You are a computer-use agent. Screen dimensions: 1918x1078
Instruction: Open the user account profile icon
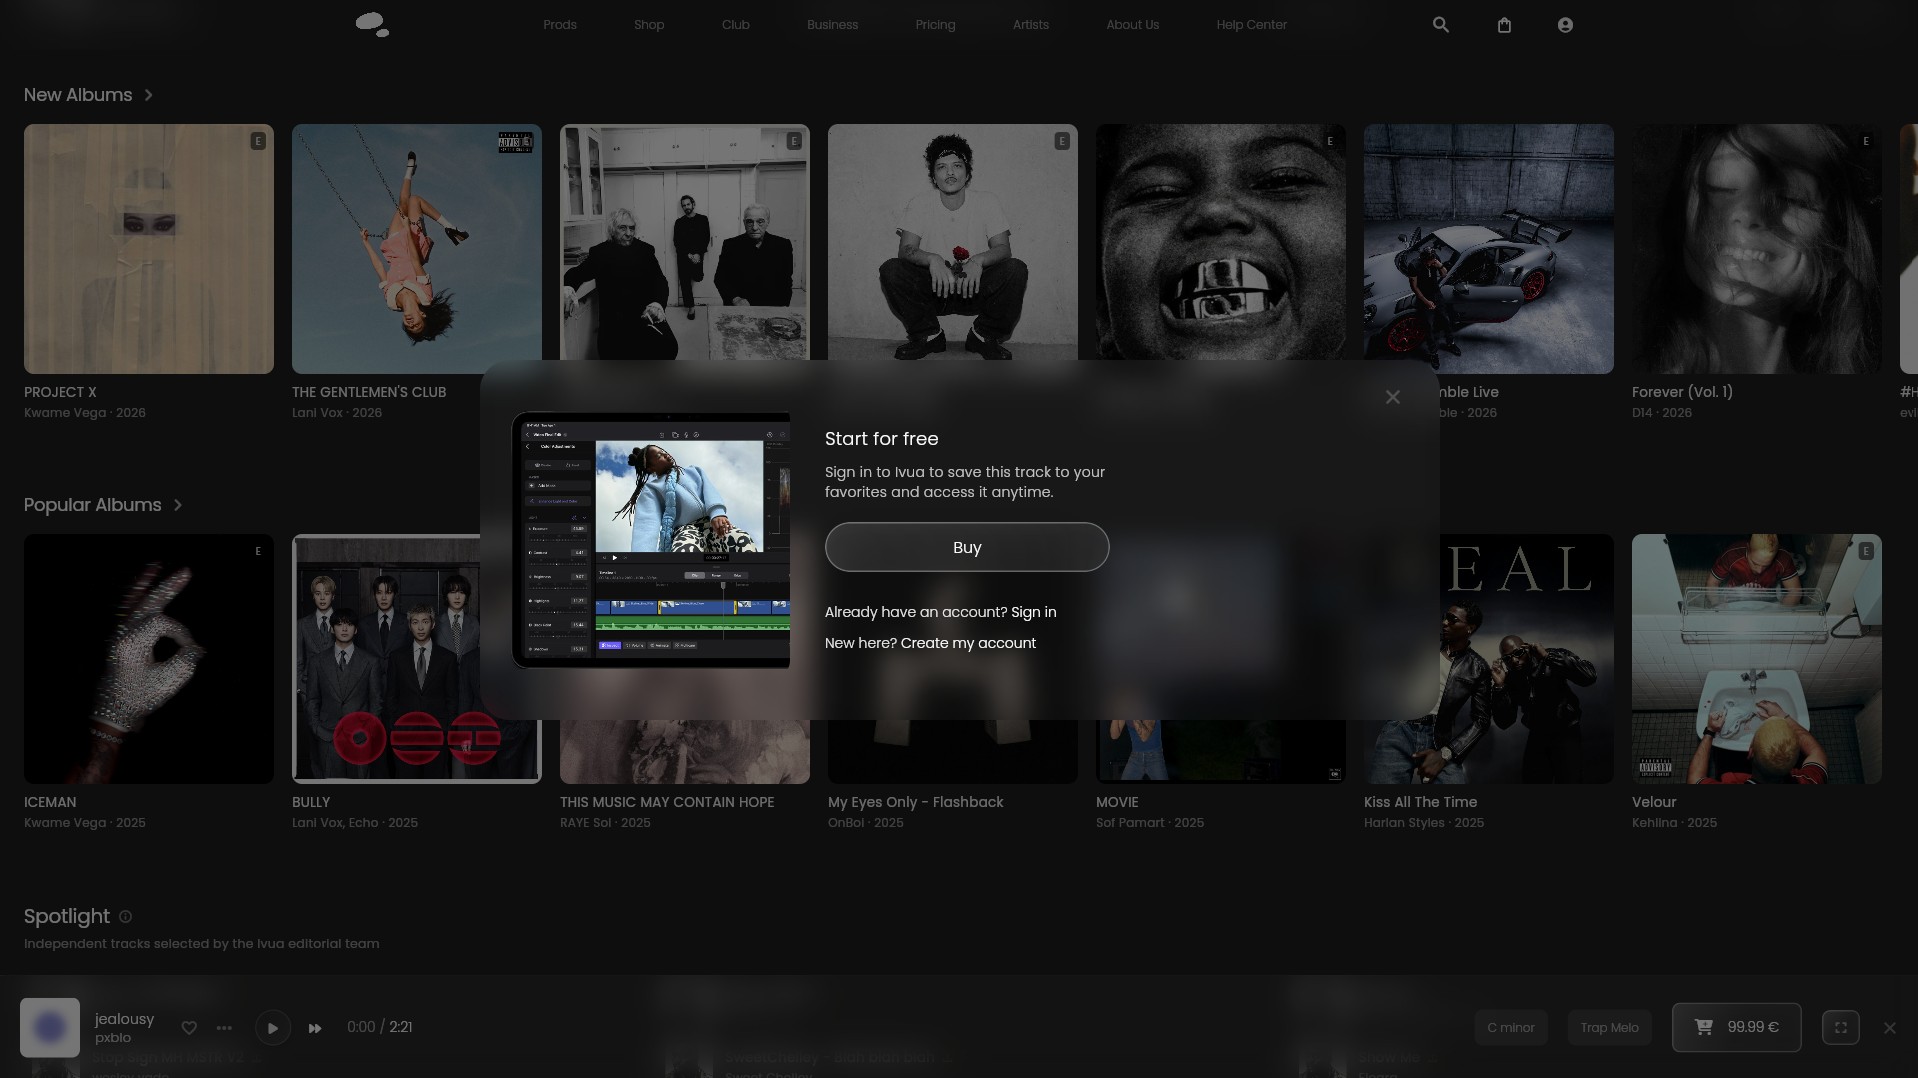[1565, 25]
